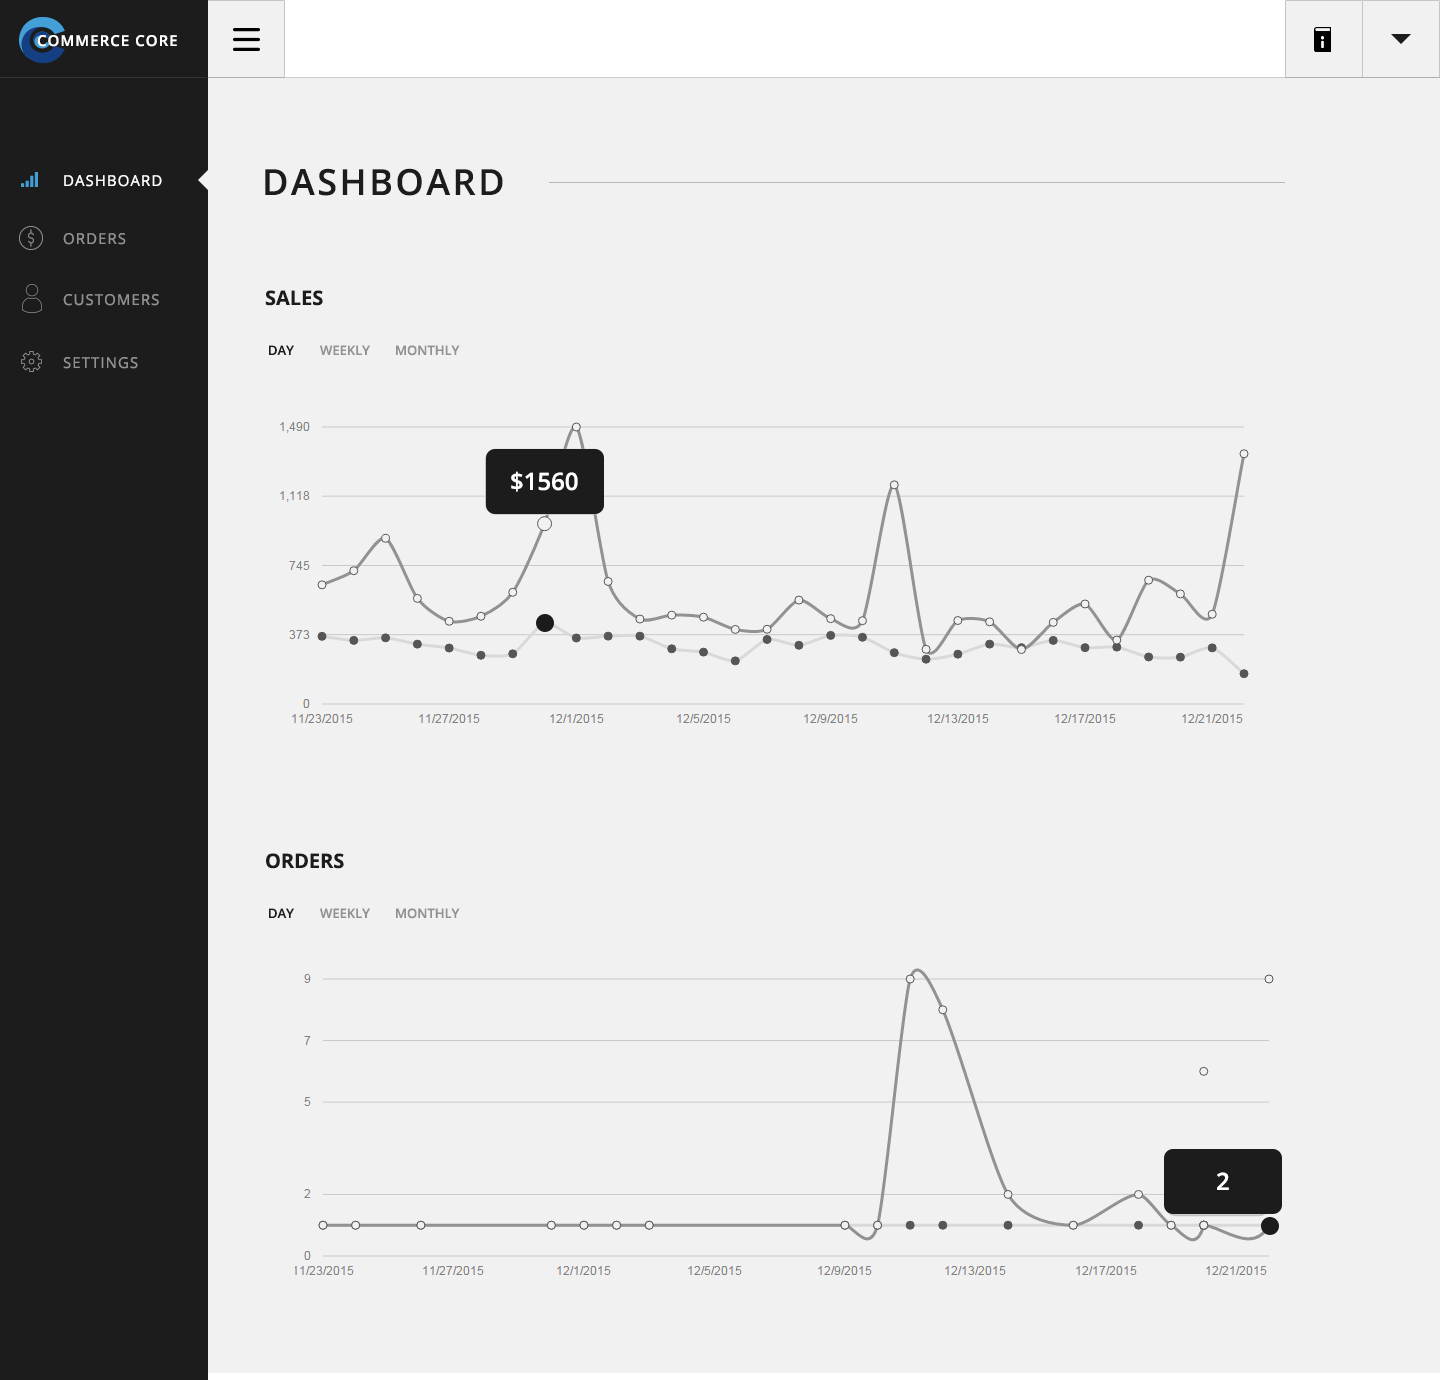1440x1380 pixels.
Task: Open the Orders page from sidebar
Action: click(x=94, y=239)
